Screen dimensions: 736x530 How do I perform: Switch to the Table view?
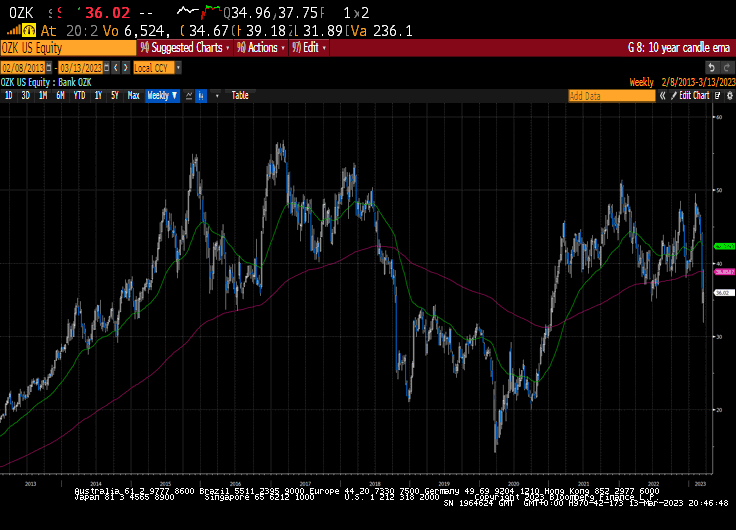(x=240, y=96)
